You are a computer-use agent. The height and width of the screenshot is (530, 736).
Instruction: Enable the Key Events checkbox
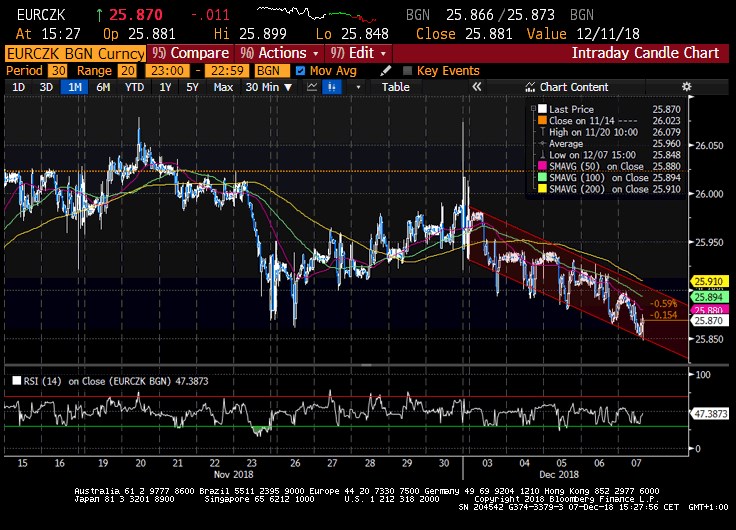click(407, 71)
